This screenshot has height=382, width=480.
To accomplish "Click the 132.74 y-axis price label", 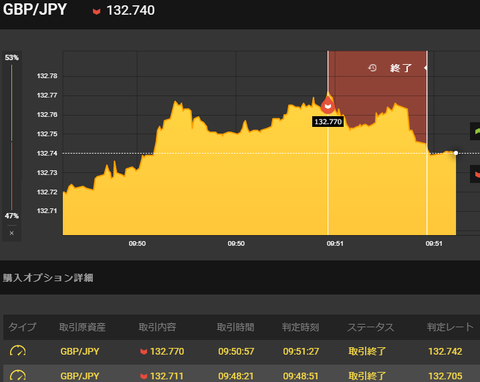I will click(47, 153).
